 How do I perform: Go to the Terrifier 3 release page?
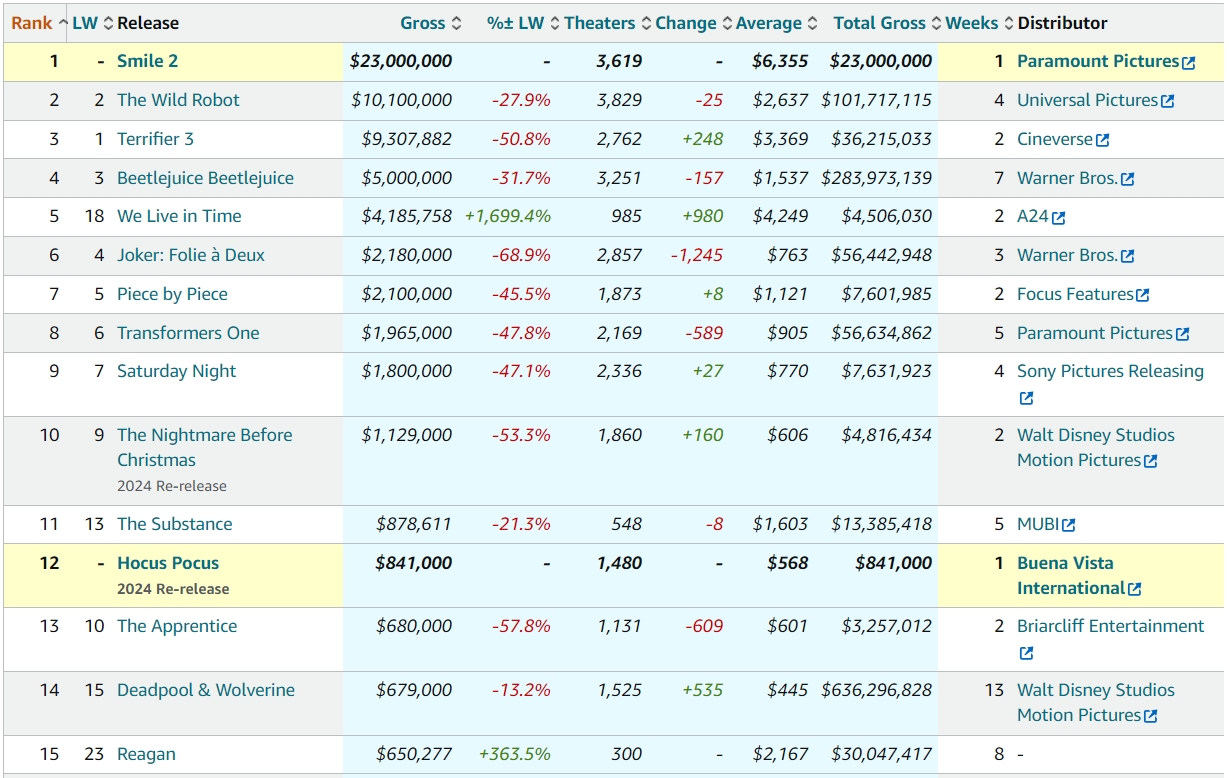click(155, 139)
